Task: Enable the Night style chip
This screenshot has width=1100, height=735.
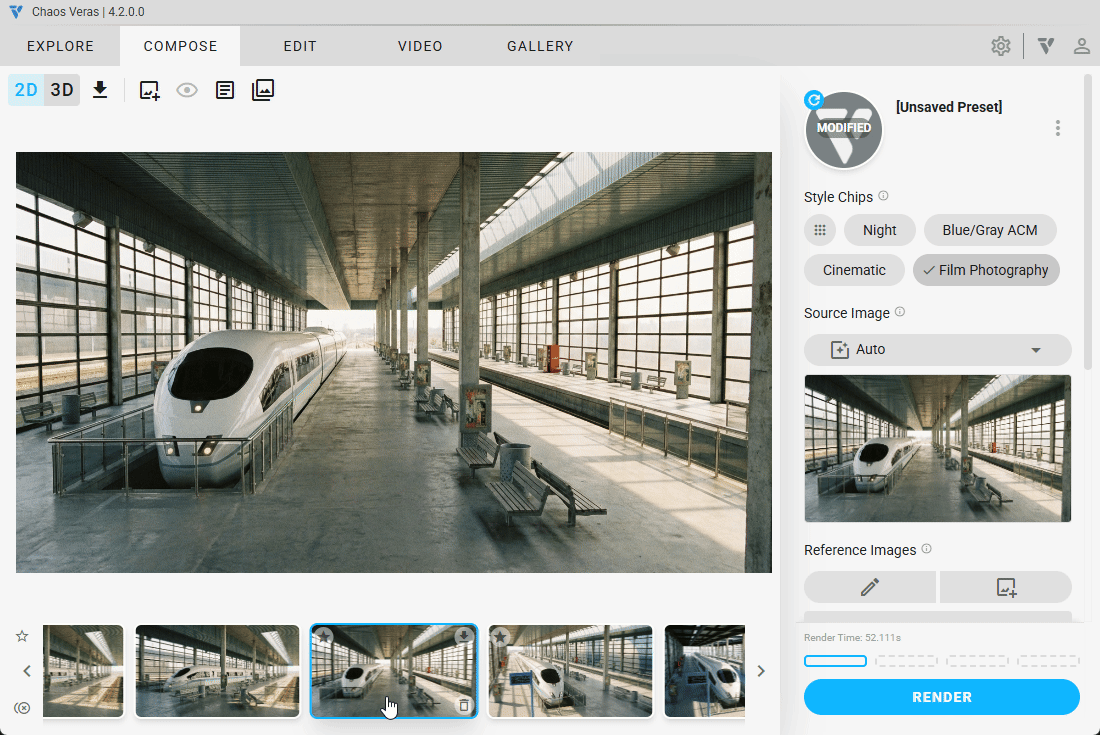Action: (x=879, y=230)
